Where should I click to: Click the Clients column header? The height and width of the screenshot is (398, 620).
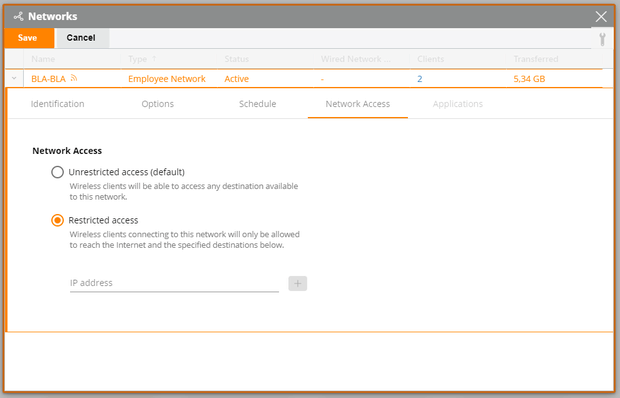(x=430, y=59)
